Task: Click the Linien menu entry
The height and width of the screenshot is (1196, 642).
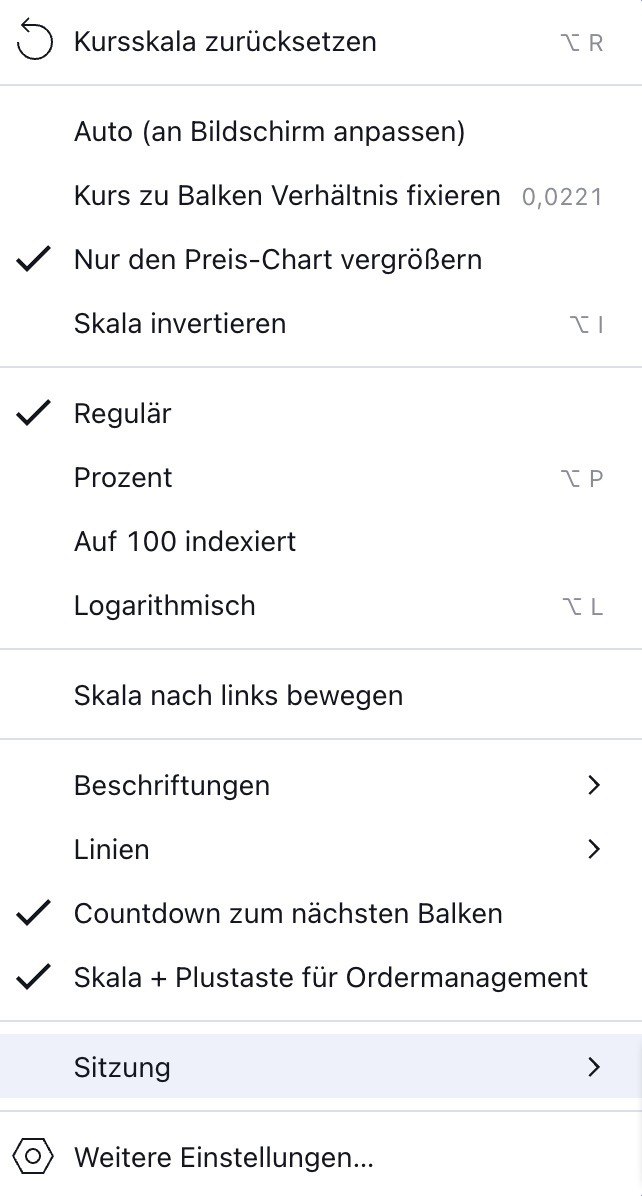Action: coord(112,849)
